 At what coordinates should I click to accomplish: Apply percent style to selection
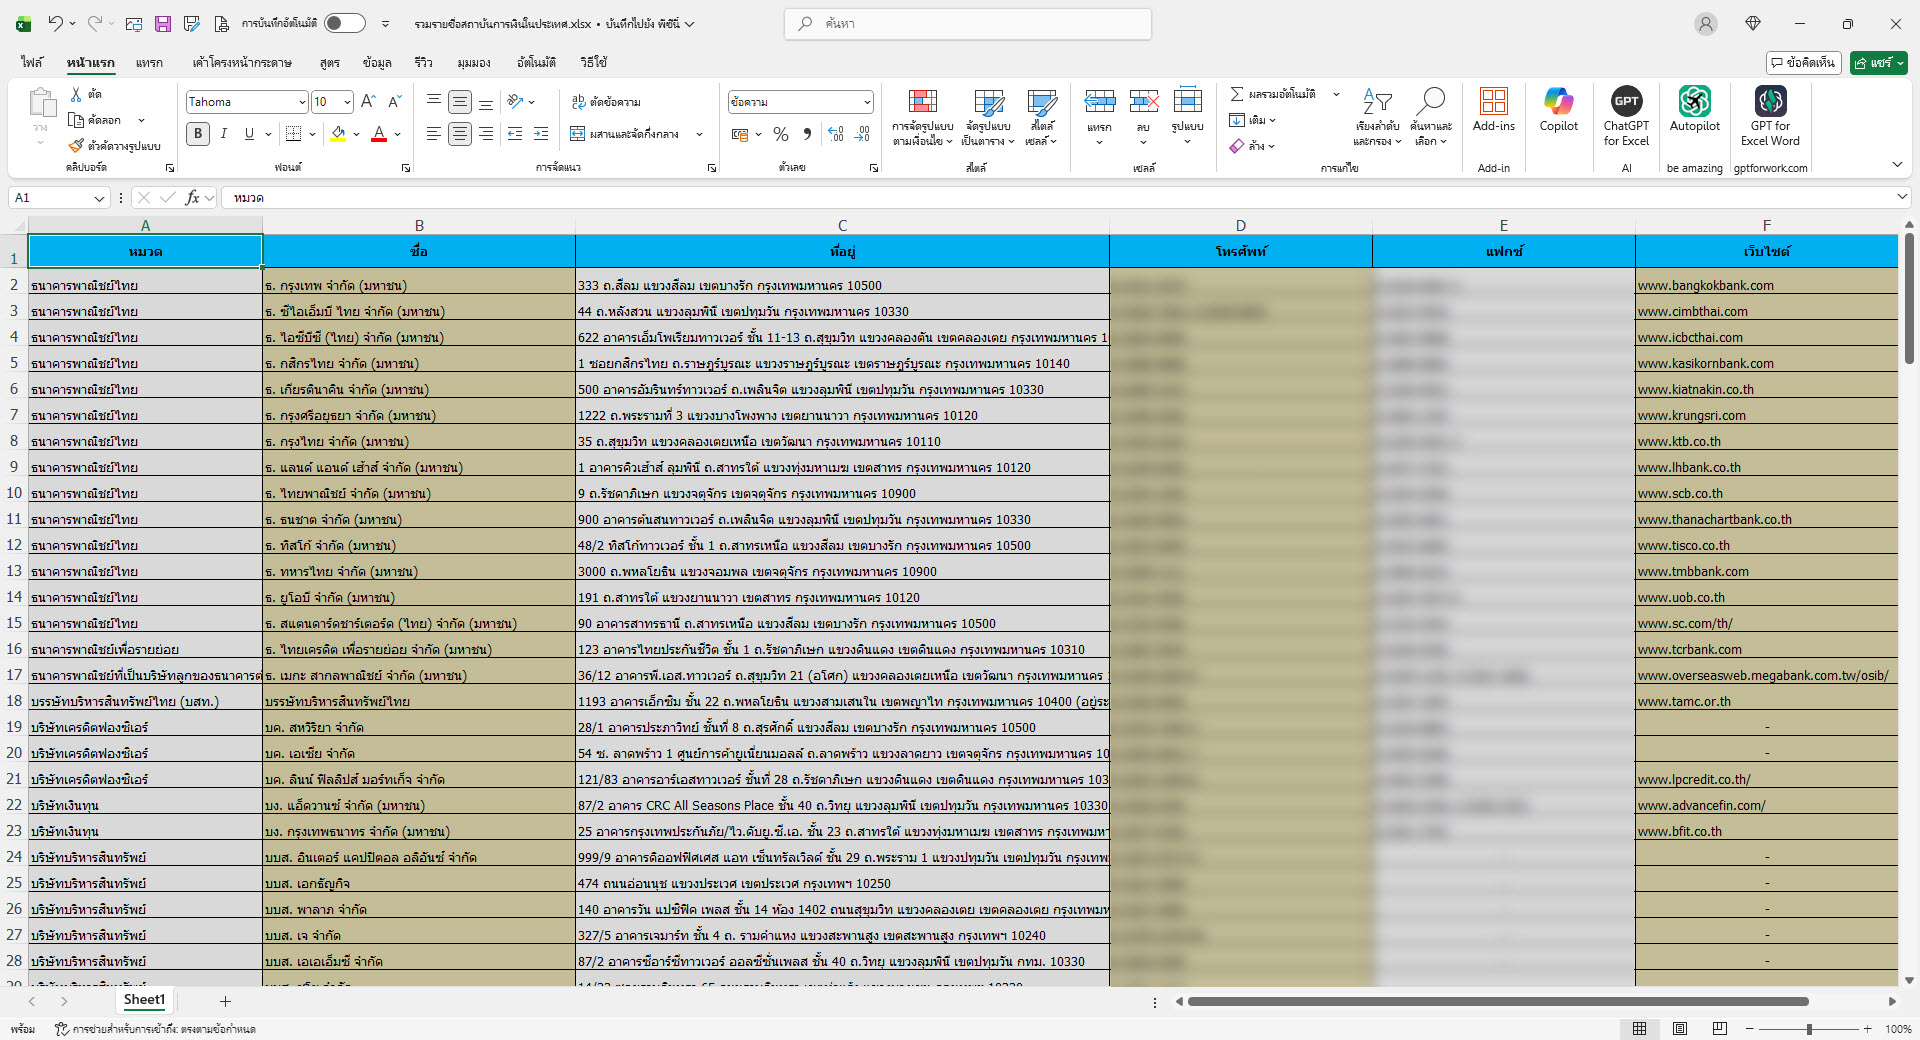[781, 134]
